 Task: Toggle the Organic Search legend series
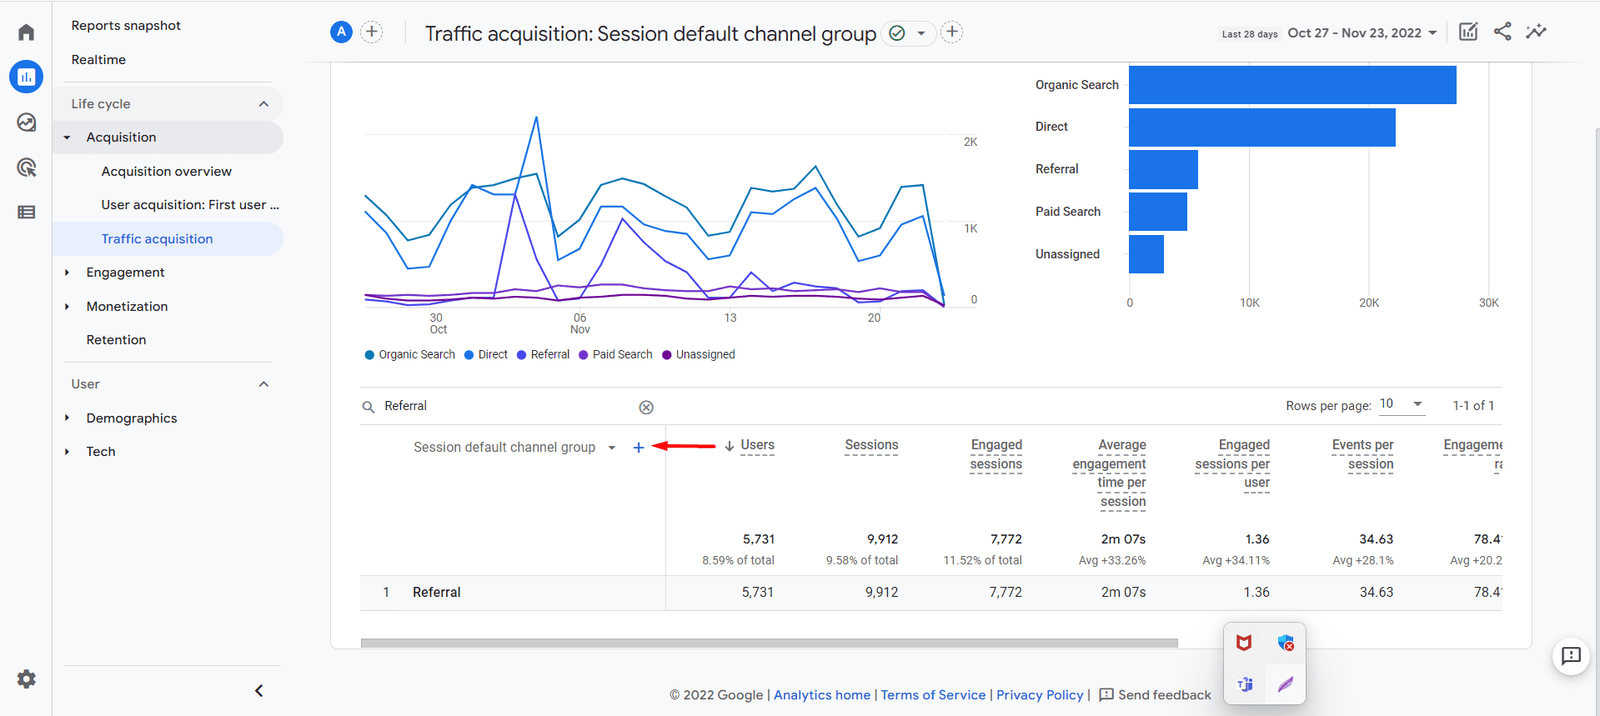click(410, 355)
